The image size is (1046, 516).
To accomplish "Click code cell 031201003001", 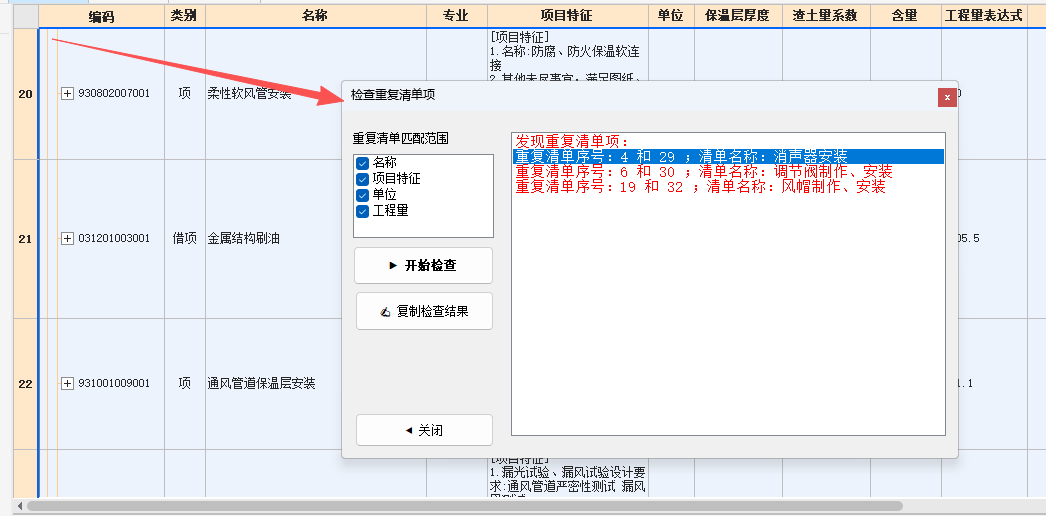I will tap(114, 239).
